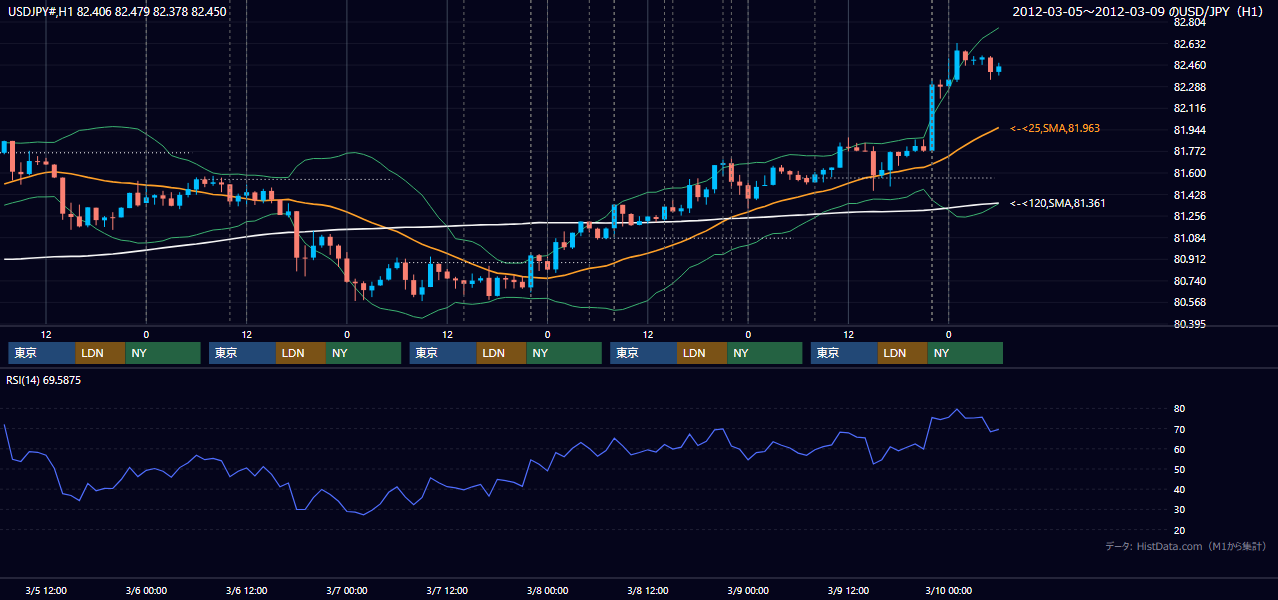Select the 82.288 price axis label
The image size is (1278, 600).
(1189, 87)
